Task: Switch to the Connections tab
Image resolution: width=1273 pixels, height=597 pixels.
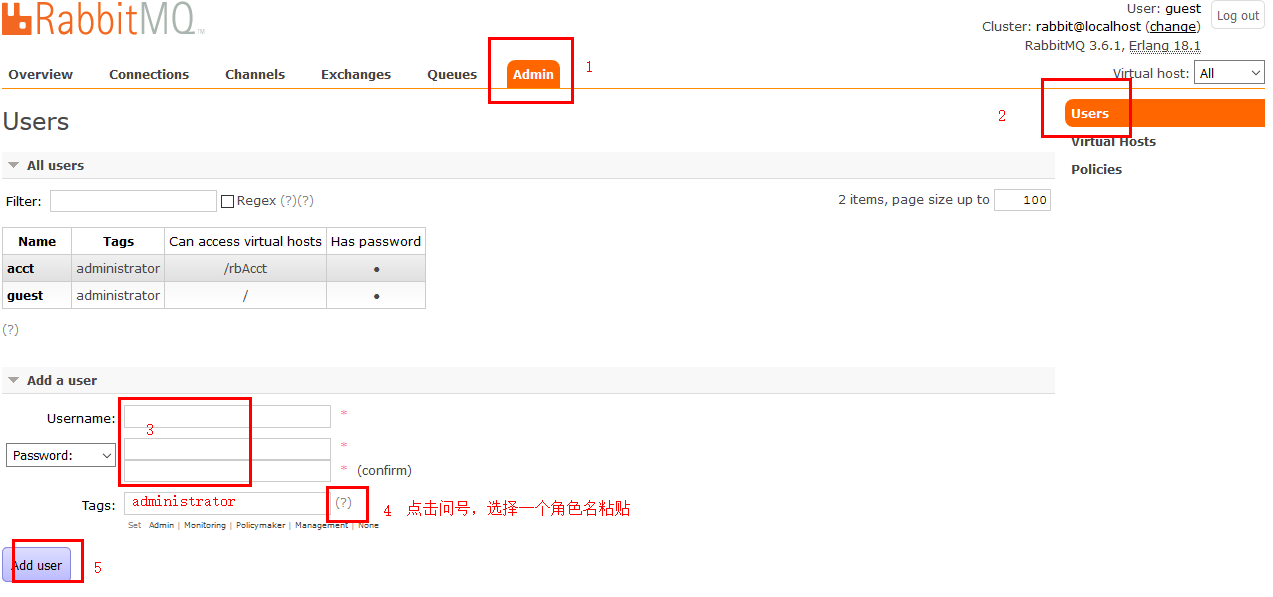Action: (x=149, y=74)
